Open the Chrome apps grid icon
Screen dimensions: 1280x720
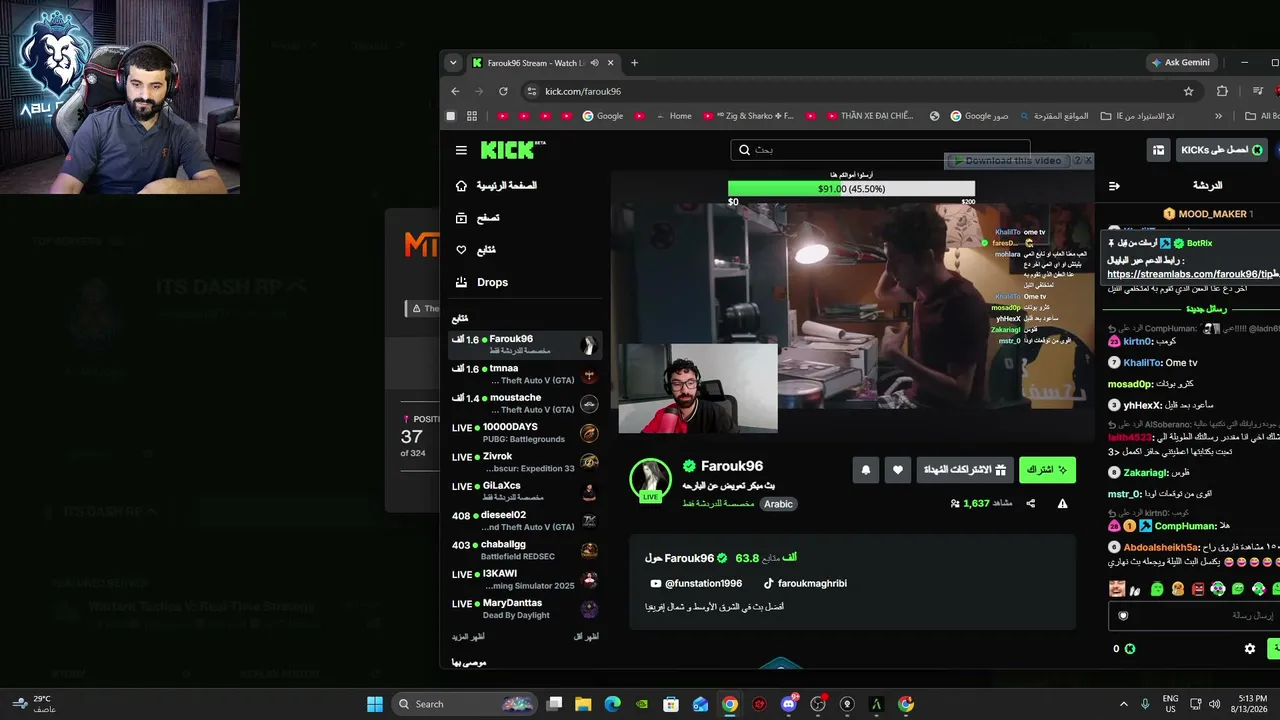(472, 116)
